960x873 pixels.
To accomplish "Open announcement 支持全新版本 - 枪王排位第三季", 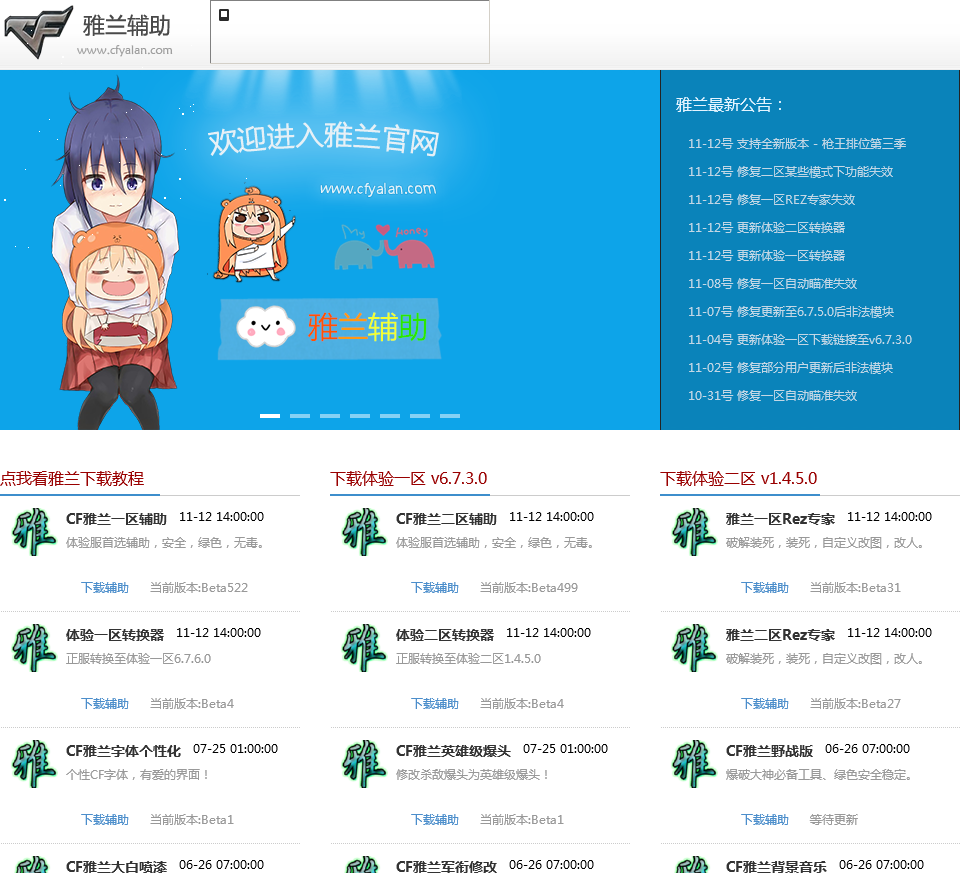I will click(x=797, y=144).
